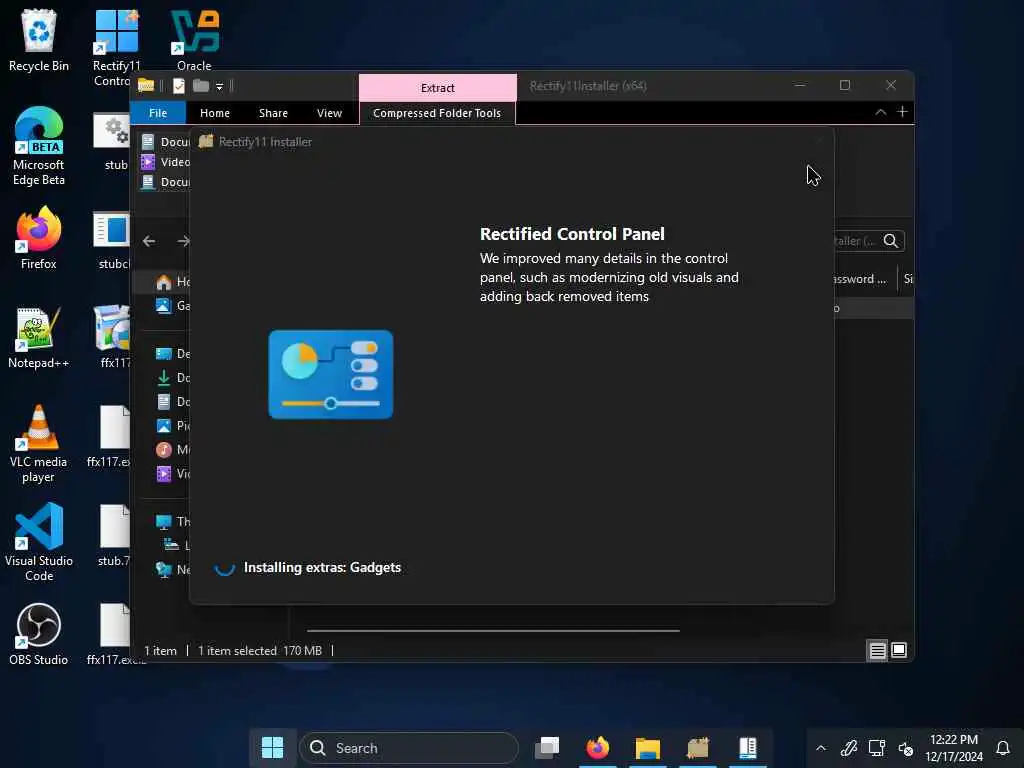The width and height of the screenshot is (1024, 768).
Task: Open the quick access toolbar dropdown
Action: click(219, 86)
